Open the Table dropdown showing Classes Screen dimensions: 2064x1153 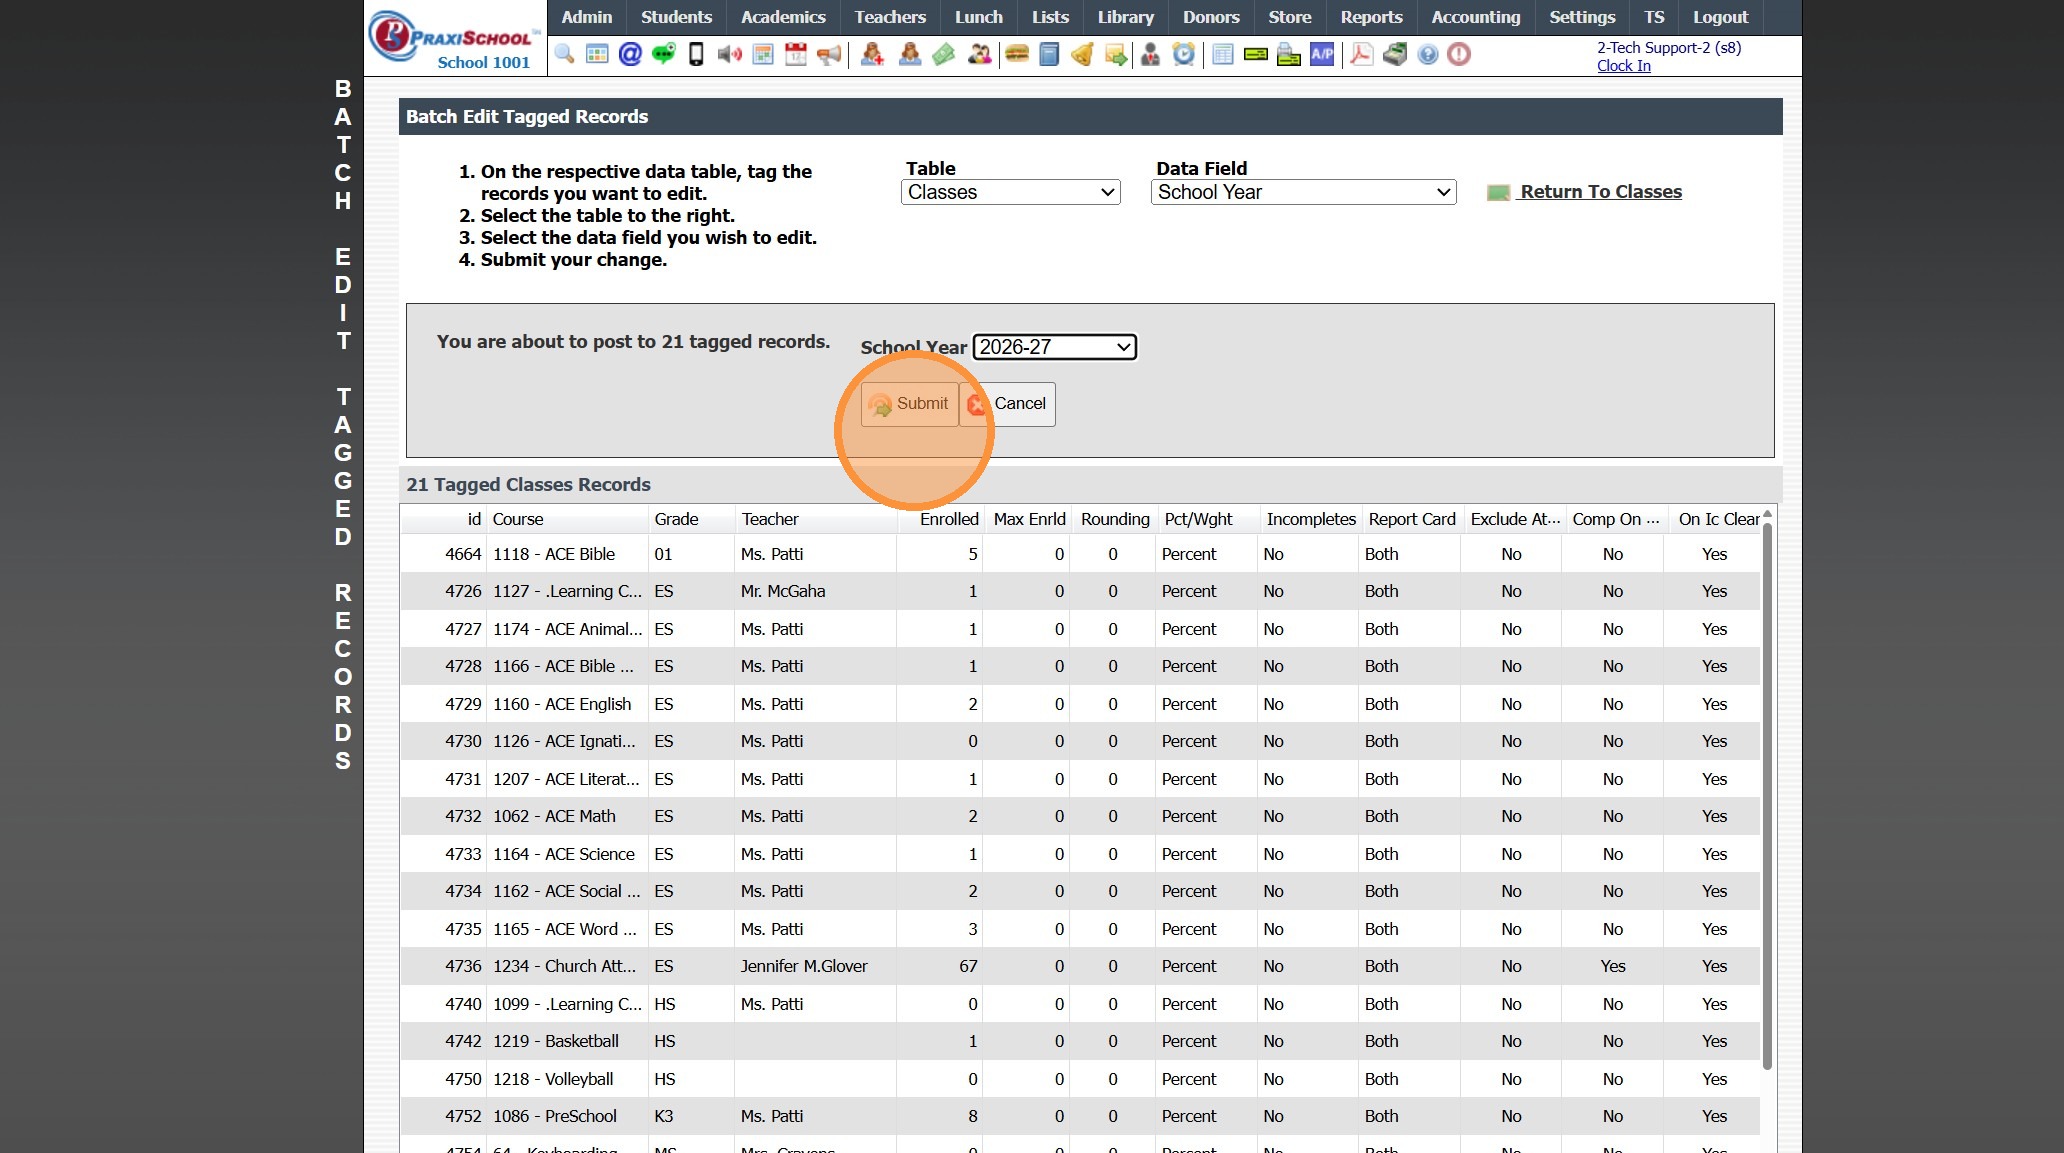(1010, 192)
